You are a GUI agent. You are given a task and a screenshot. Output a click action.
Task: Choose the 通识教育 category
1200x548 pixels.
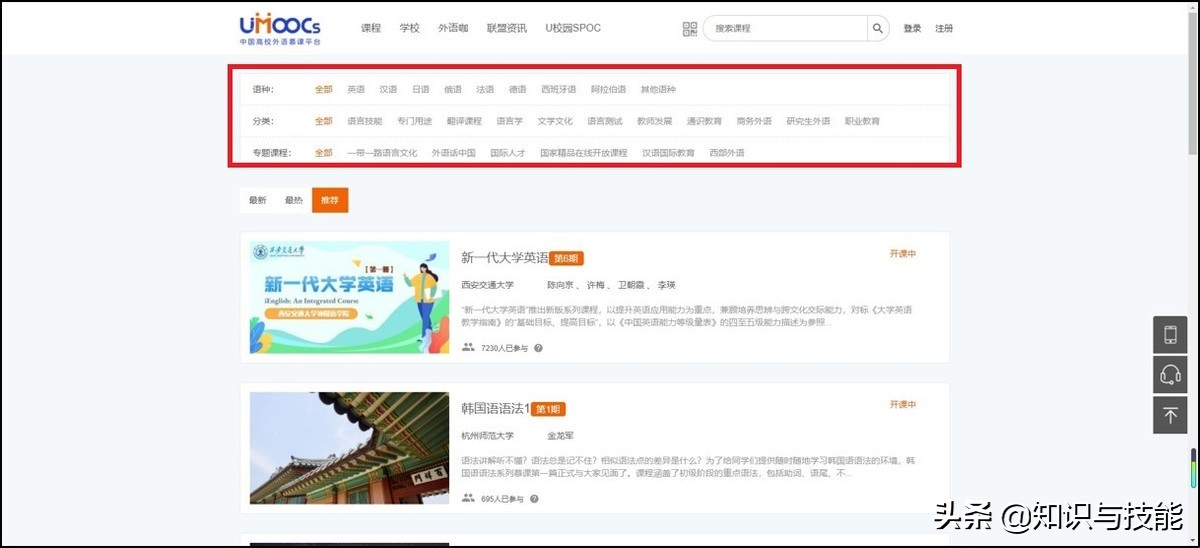704,122
